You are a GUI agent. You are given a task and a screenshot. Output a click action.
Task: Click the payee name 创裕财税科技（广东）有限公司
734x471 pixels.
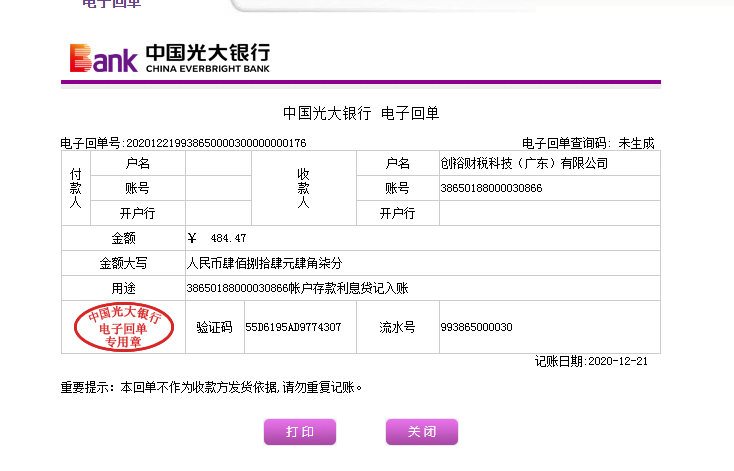[x=524, y=163]
